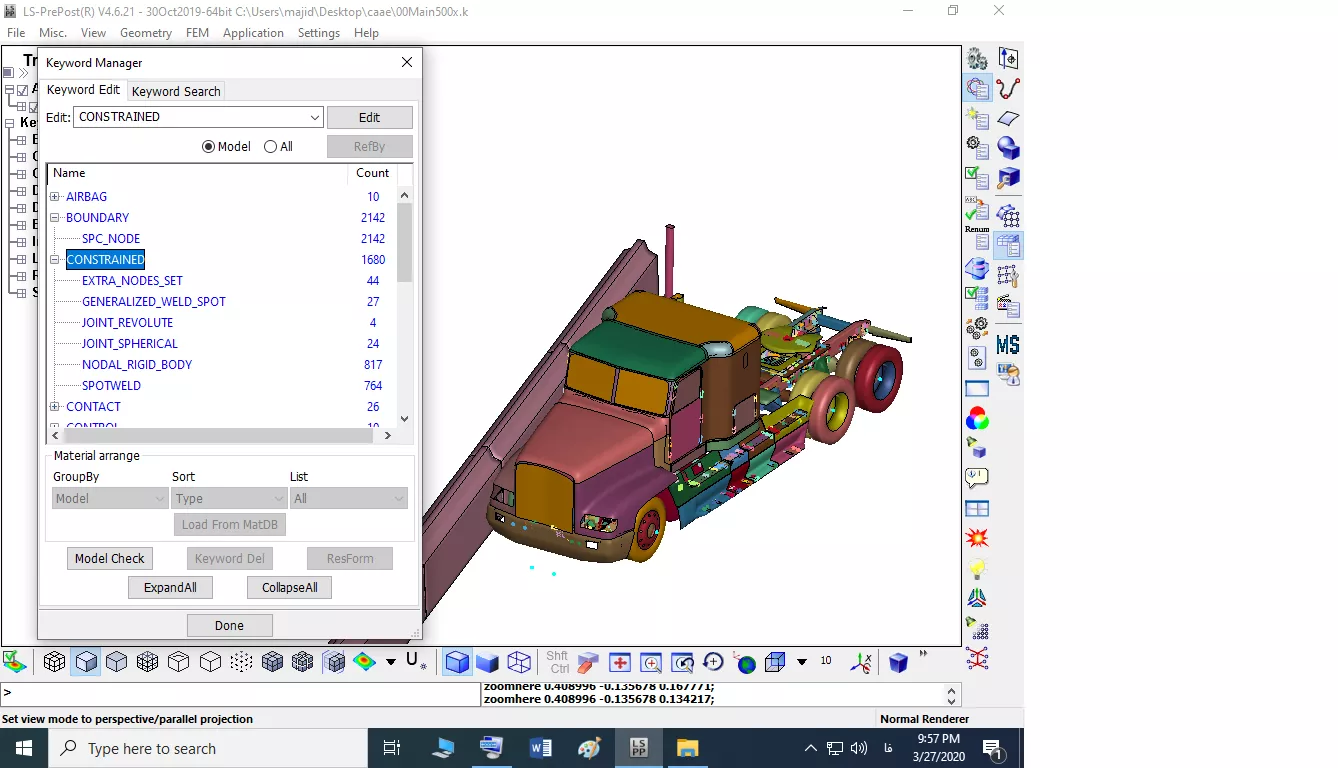
Task: Select the All radio button
Action: point(270,147)
